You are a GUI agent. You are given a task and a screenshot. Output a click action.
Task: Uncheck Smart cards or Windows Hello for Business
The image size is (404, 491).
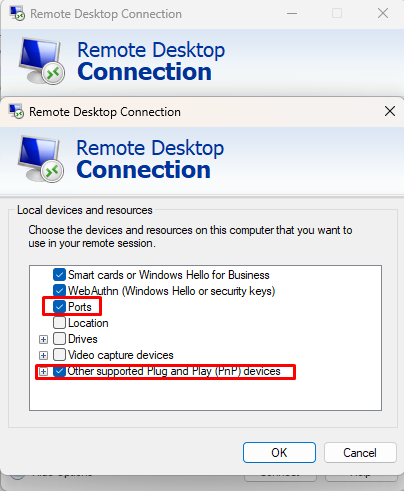coord(59,275)
